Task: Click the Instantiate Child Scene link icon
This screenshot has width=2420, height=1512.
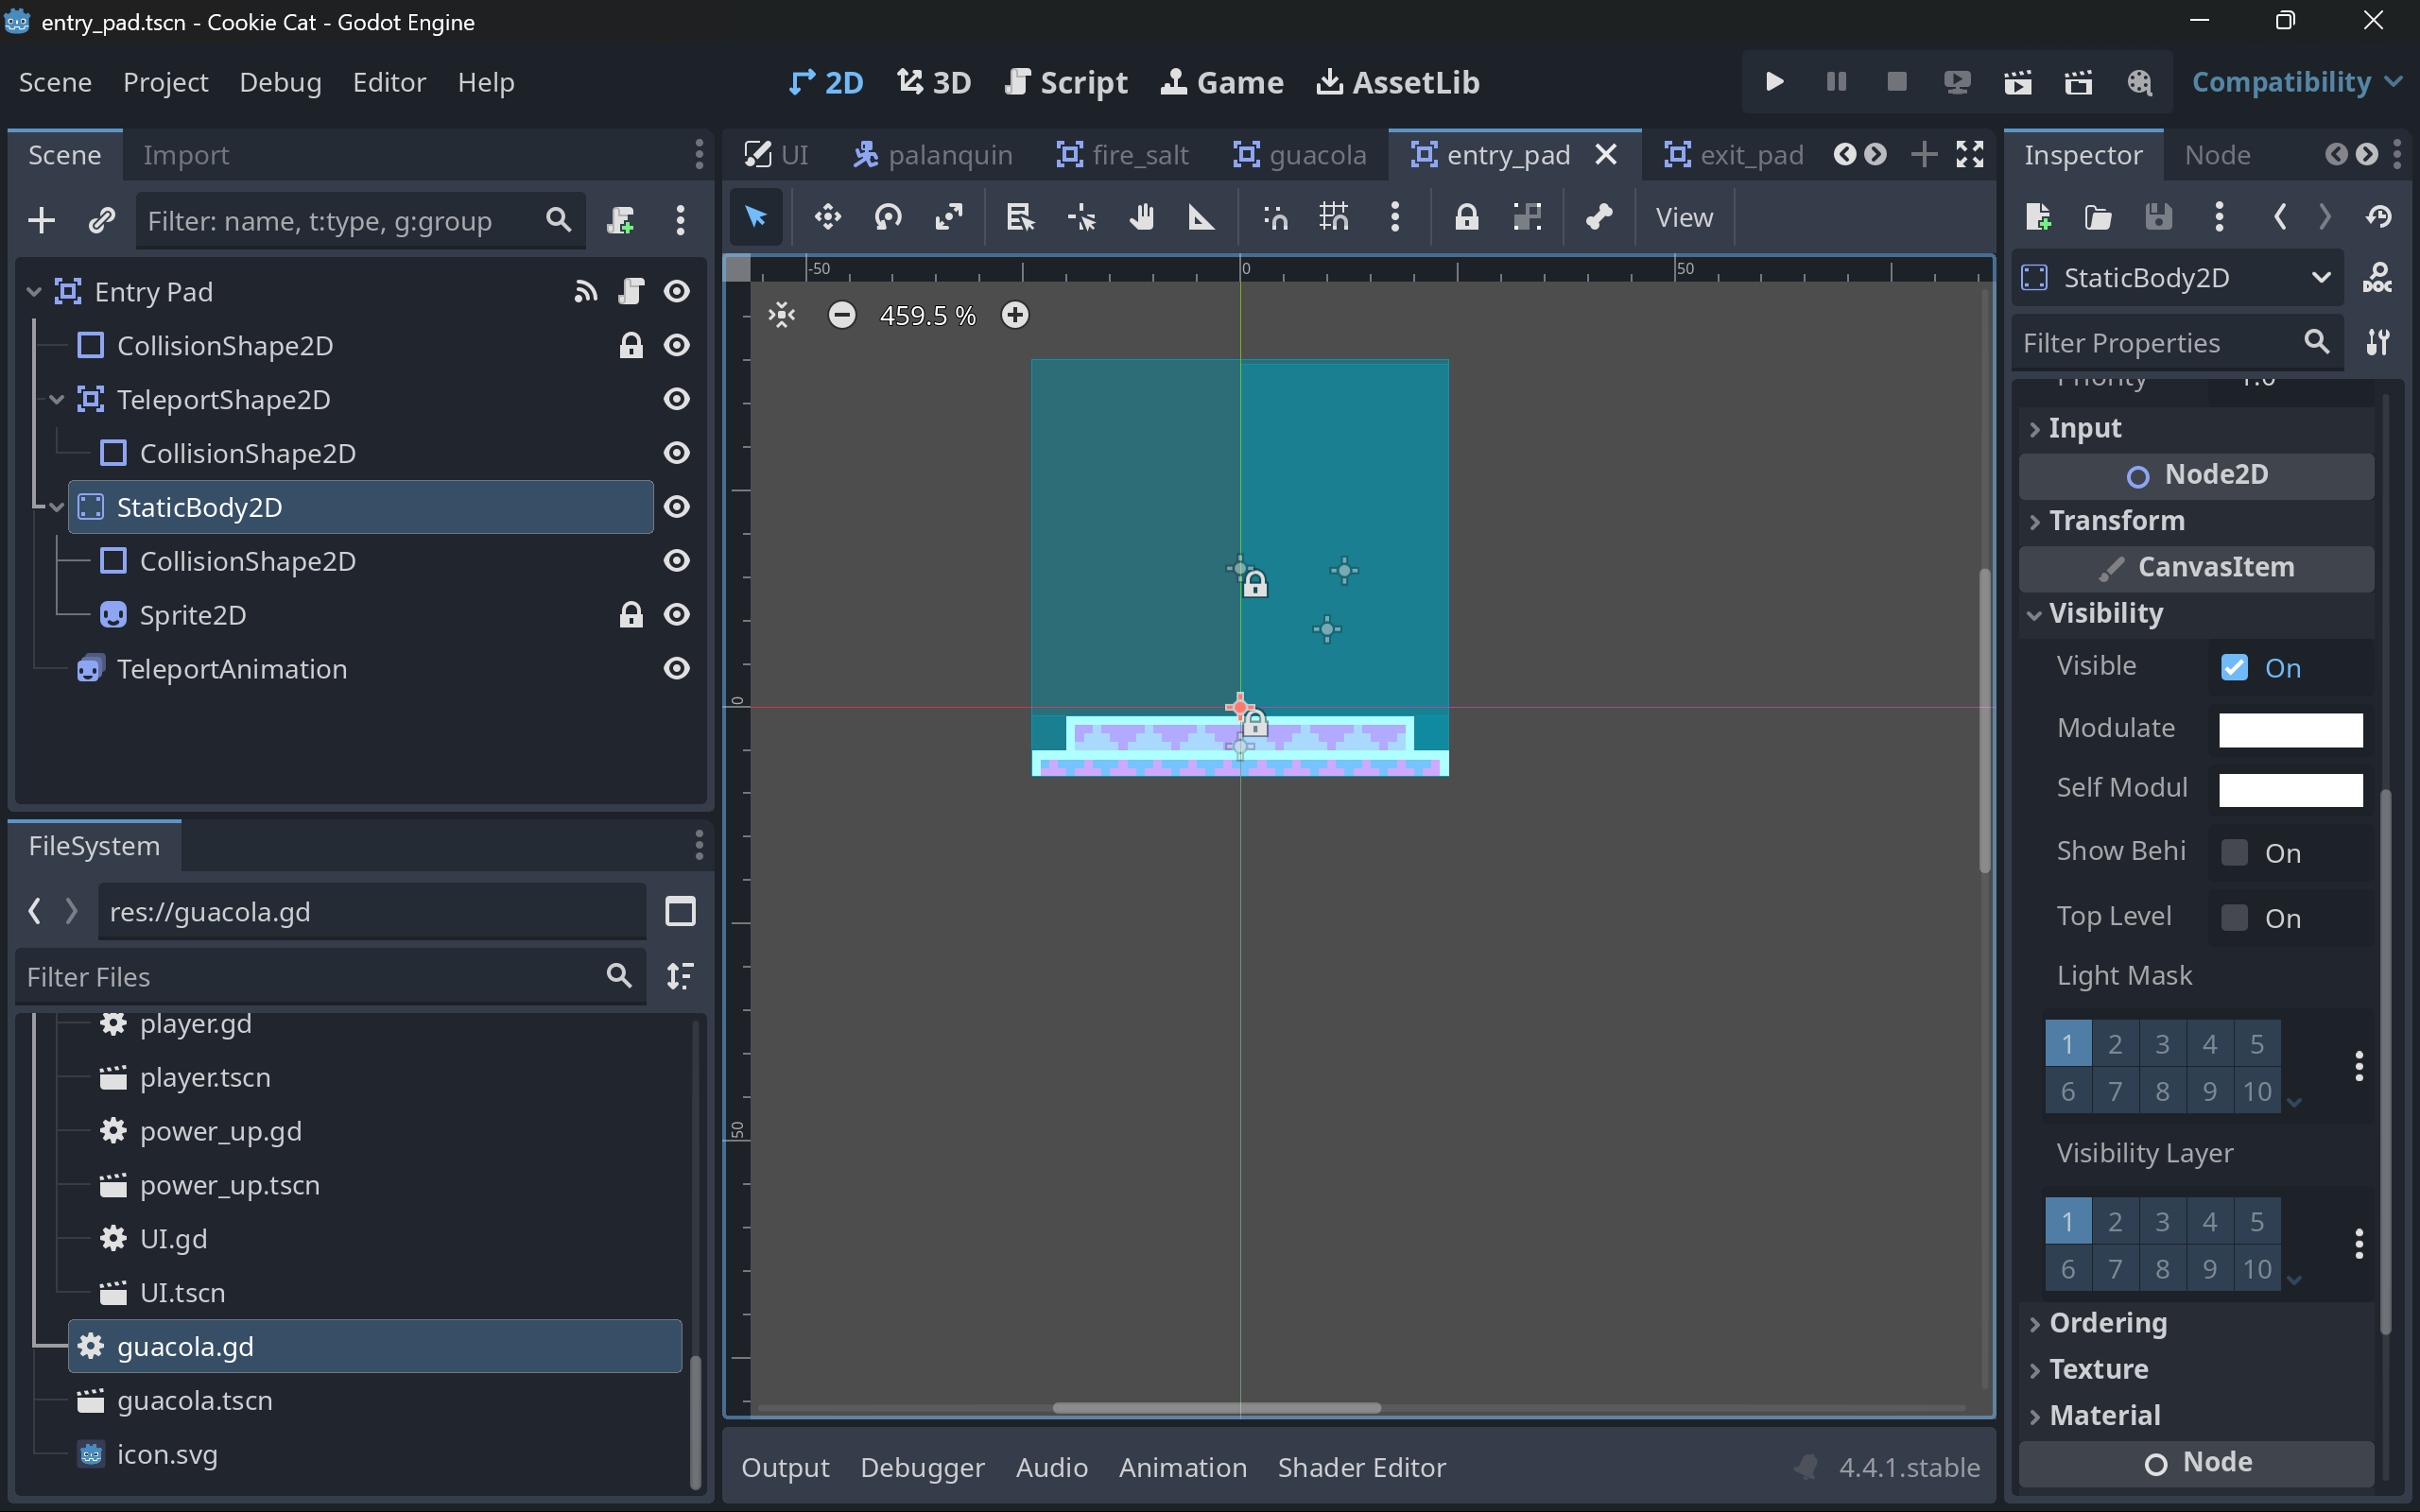Action: (101, 220)
